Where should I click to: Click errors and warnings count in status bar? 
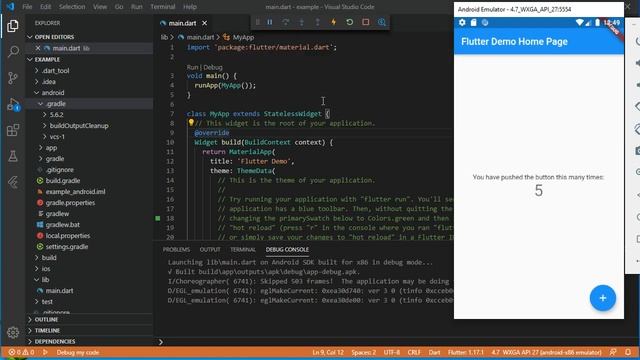coord(21,352)
